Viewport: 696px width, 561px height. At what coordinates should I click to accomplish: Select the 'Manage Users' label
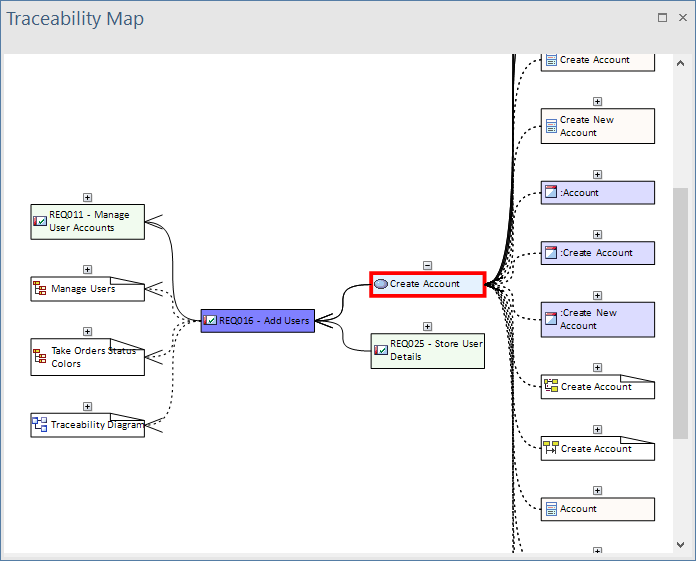tap(83, 288)
